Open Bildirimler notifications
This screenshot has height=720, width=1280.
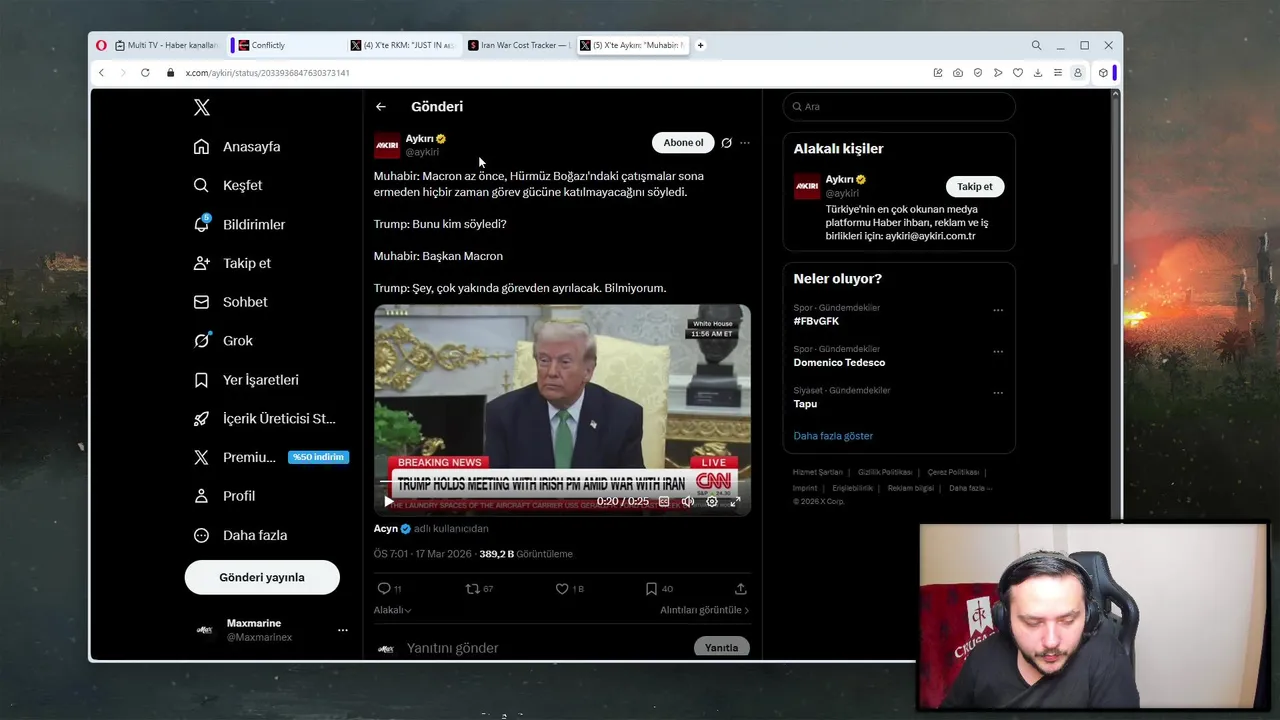[x=239, y=225]
